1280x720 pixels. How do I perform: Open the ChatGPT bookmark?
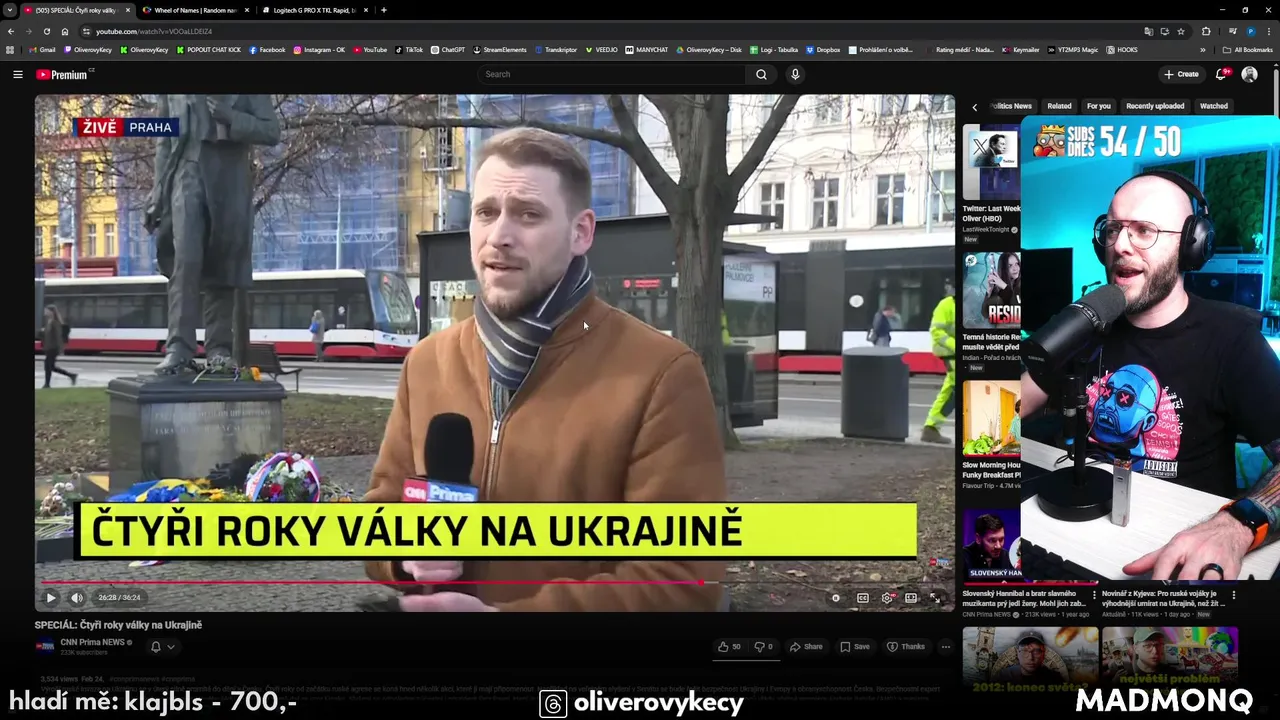pos(448,49)
